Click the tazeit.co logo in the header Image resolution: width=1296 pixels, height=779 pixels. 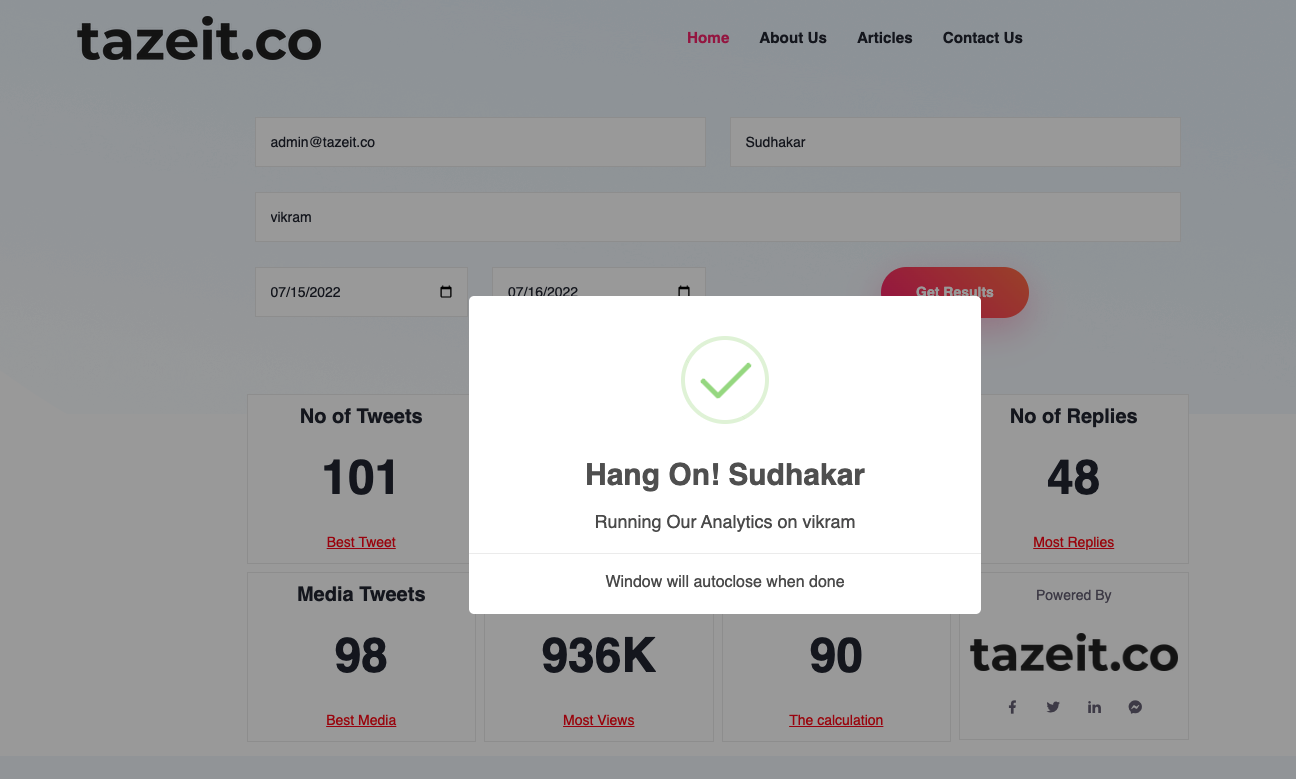tap(199, 40)
